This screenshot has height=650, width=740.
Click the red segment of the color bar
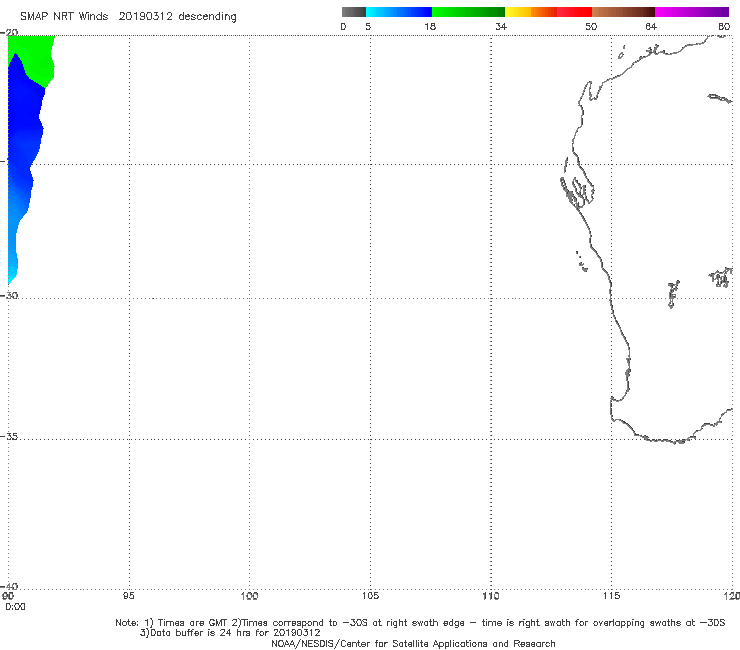point(574,12)
